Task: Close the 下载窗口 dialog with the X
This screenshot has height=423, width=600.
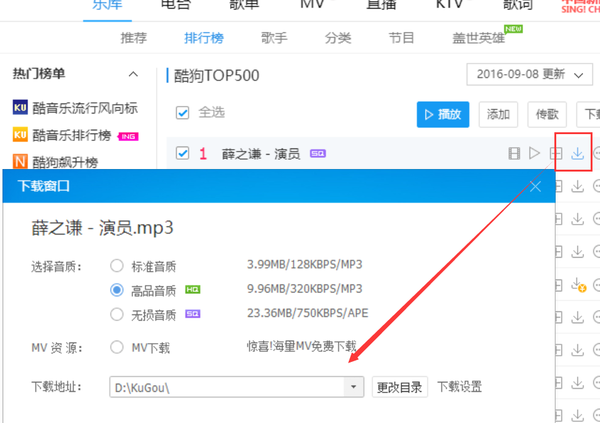Action: click(x=535, y=186)
